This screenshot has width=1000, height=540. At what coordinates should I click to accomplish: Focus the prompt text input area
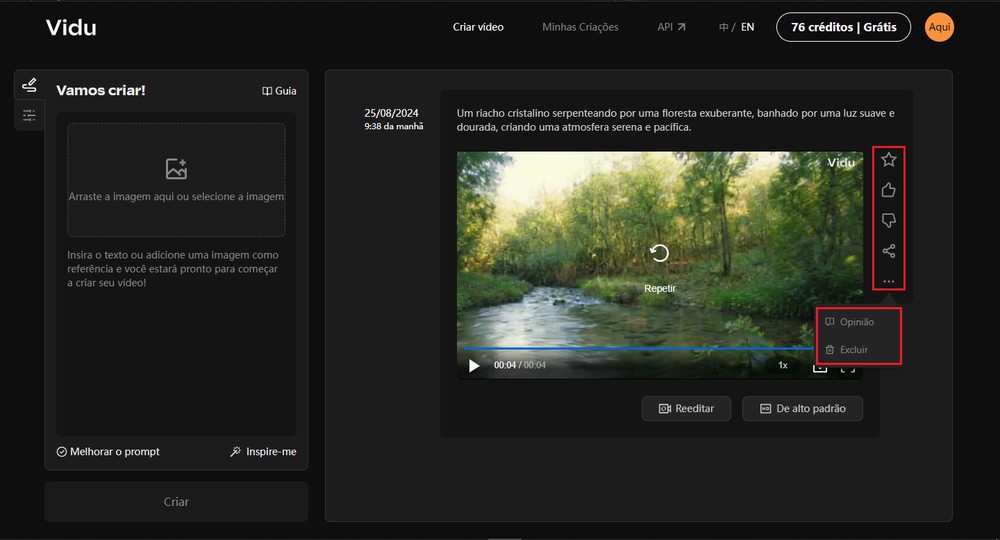(x=176, y=338)
